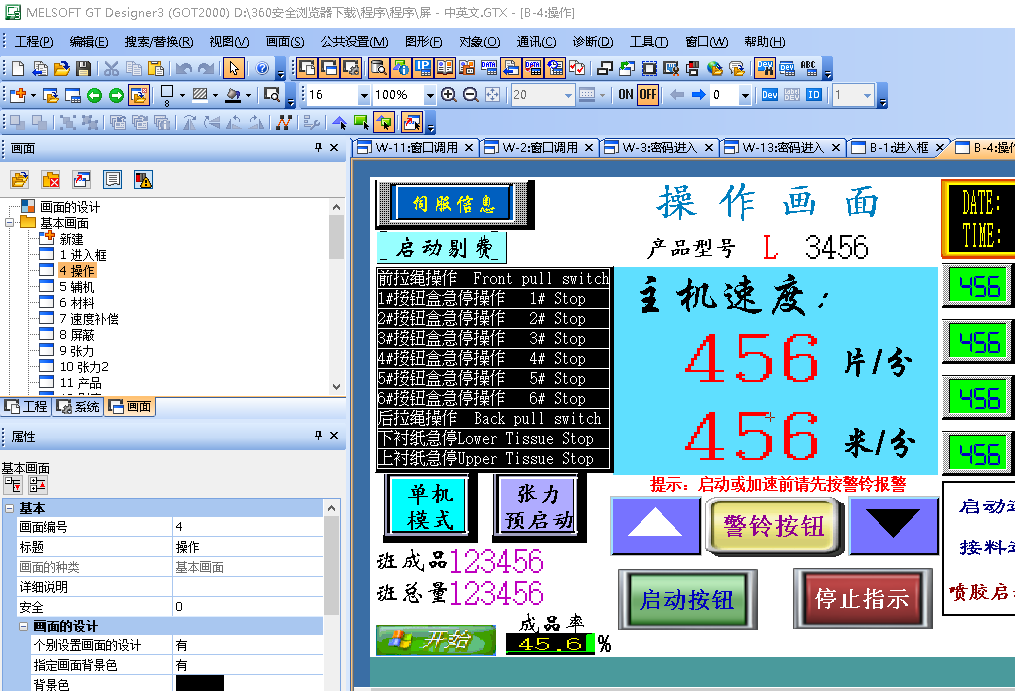This screenshot has width=1015, height=691.
Task: Open the Help question mark icon
Action: coord(261,68)
